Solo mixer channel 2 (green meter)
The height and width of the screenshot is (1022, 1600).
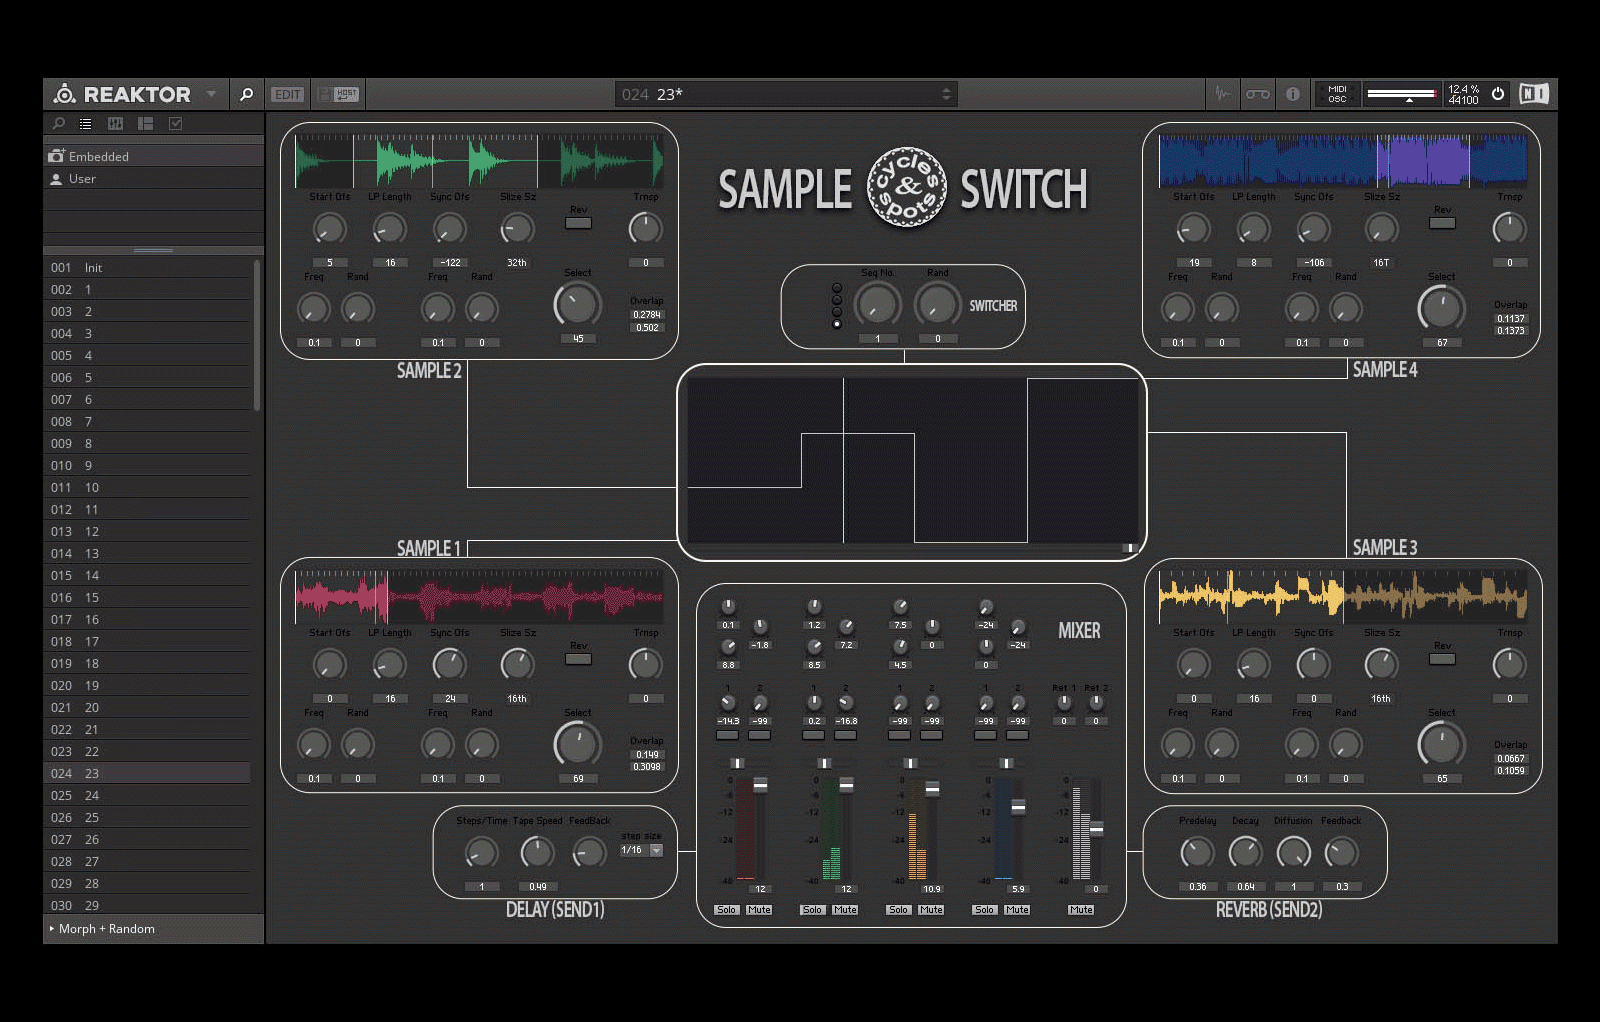tap(812, 910)
